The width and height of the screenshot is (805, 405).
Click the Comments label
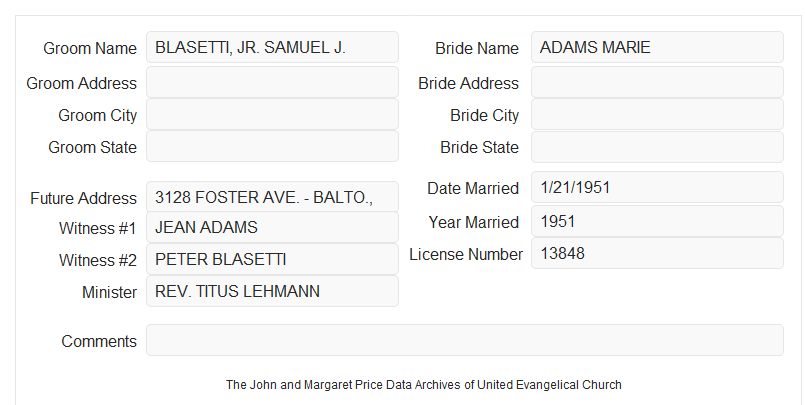[99, 341]
